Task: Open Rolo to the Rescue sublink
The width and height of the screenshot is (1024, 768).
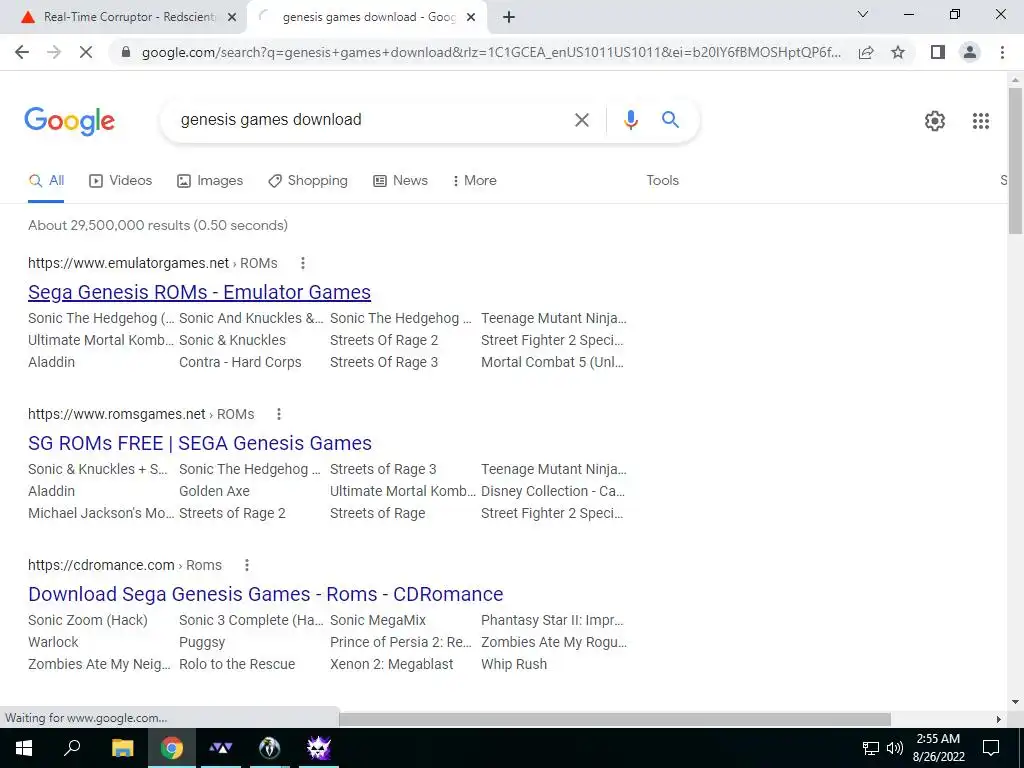Action: [237, 664]
